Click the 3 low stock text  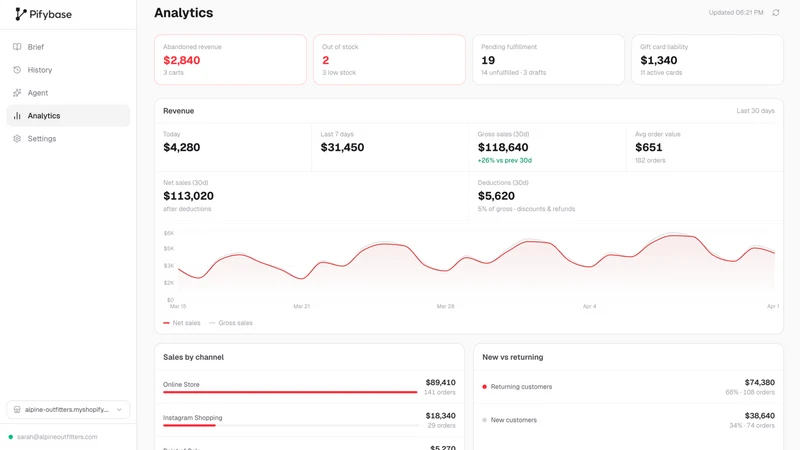click(x=339, y=72)
